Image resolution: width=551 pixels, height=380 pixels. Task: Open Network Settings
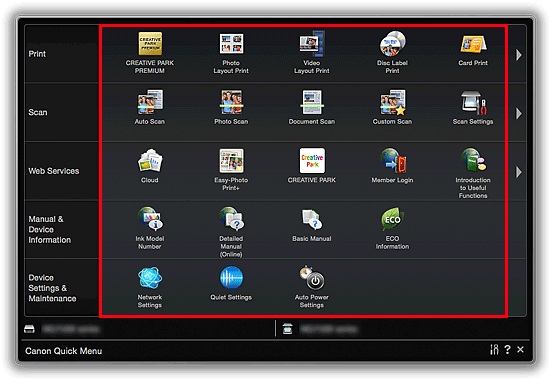(x=150, y=287)
